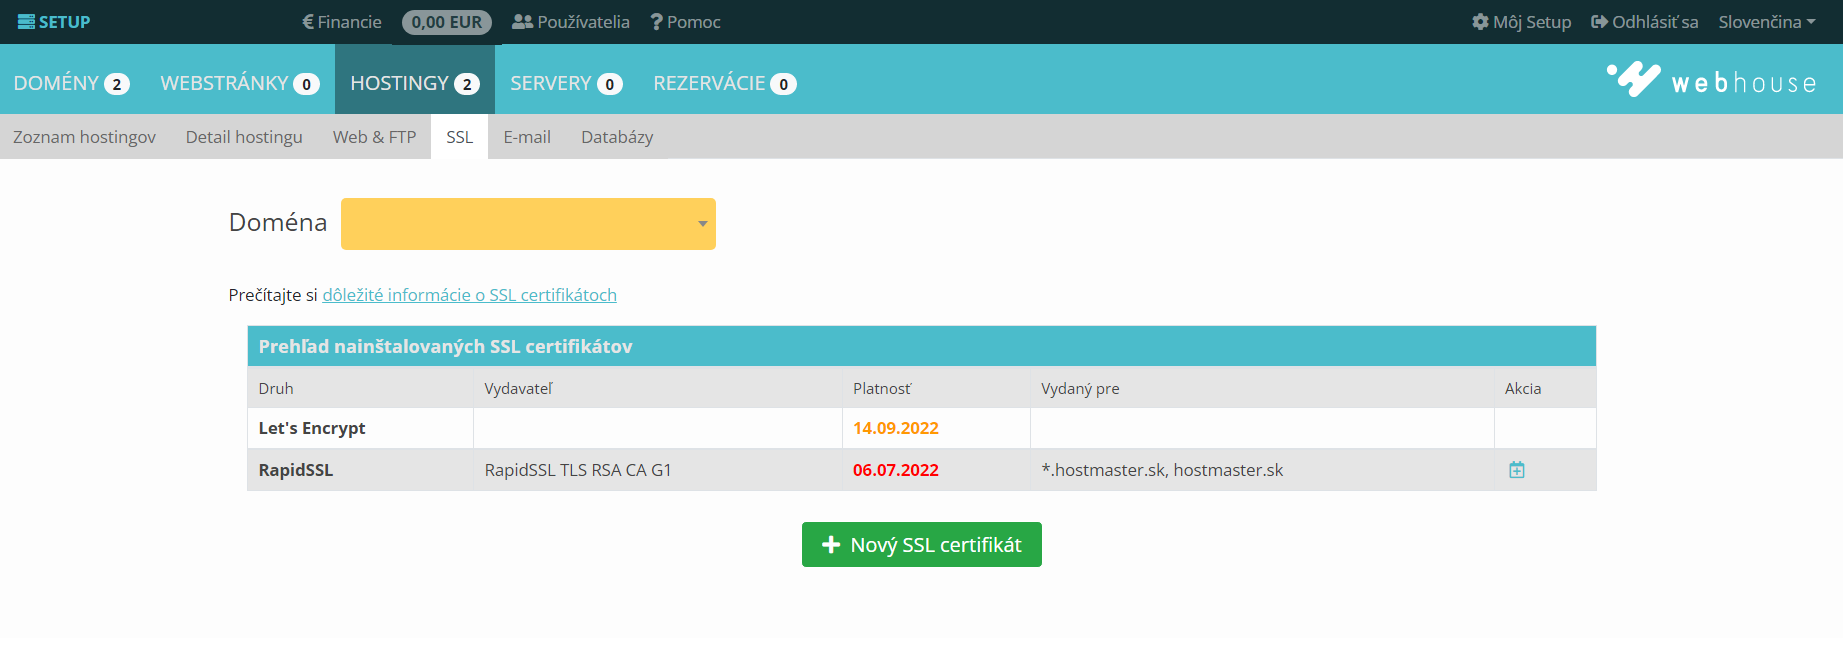1843x668 pixels.
Task: Open the Doména dropdown
Action: point(528,224)
